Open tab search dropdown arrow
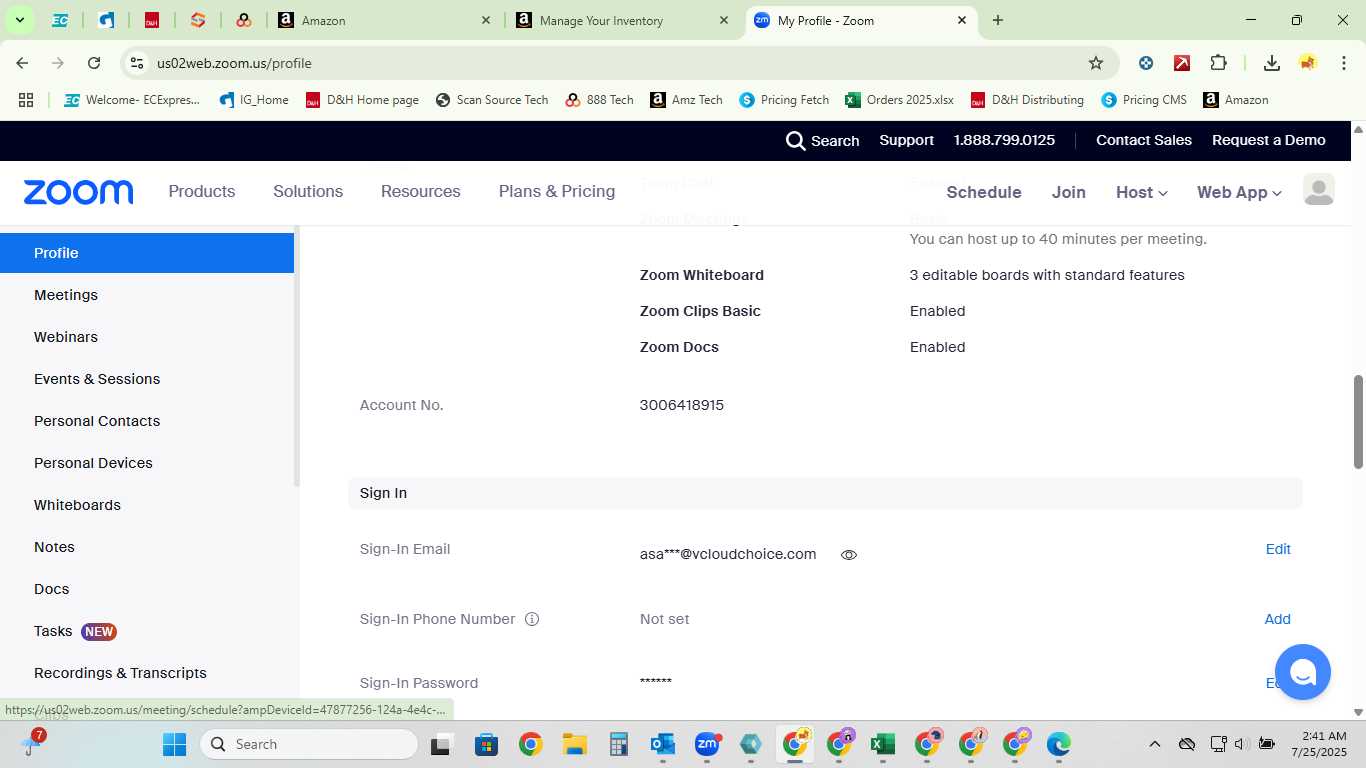Image resolution: width=1366 pixels, height=768 pixels. 19,20
